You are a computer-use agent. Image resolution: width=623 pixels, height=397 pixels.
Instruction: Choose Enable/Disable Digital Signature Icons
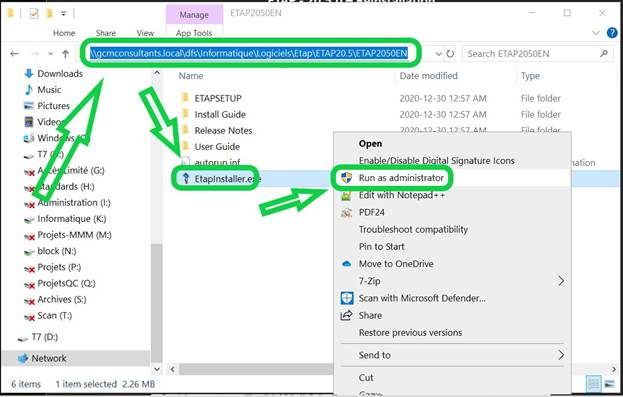(x=437, y=161)
